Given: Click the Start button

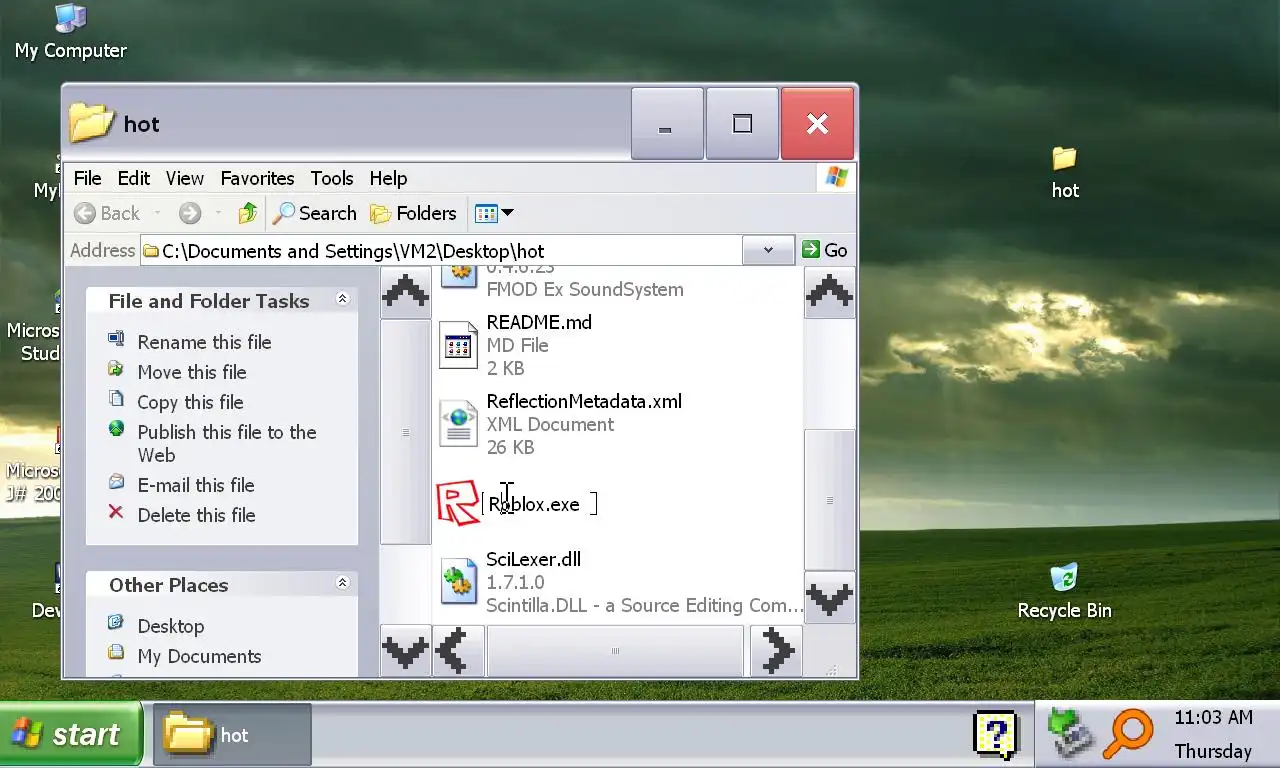Looking at the screenshot, I should (71, 735).
